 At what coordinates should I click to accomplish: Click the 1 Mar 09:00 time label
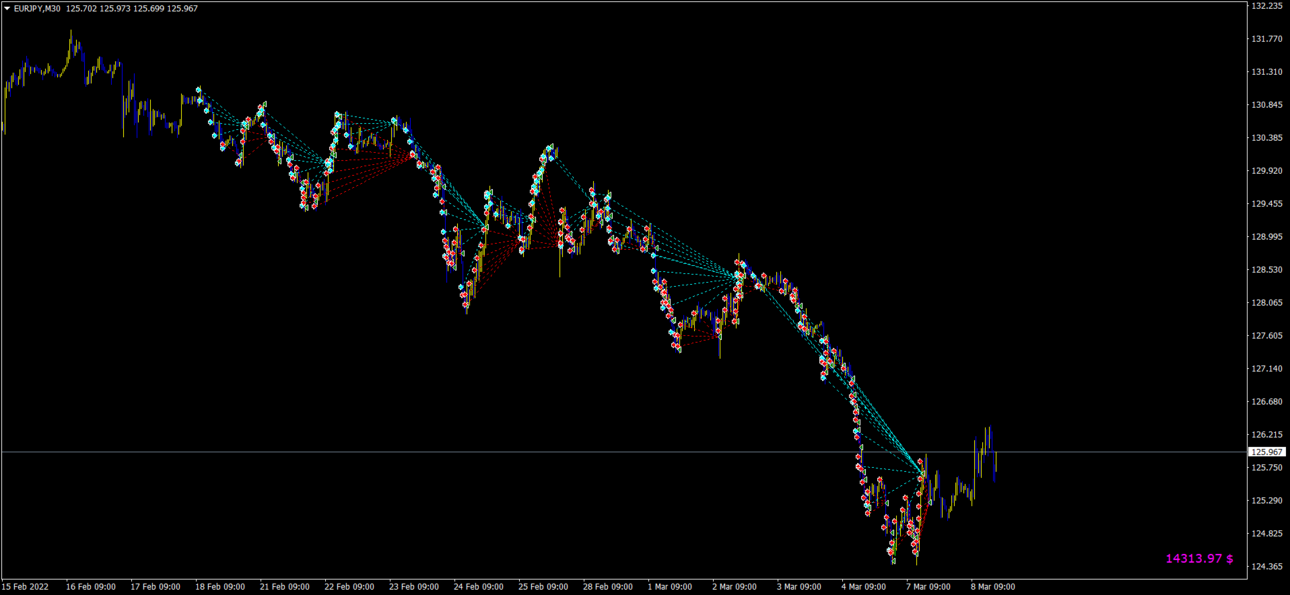[671, 587]
